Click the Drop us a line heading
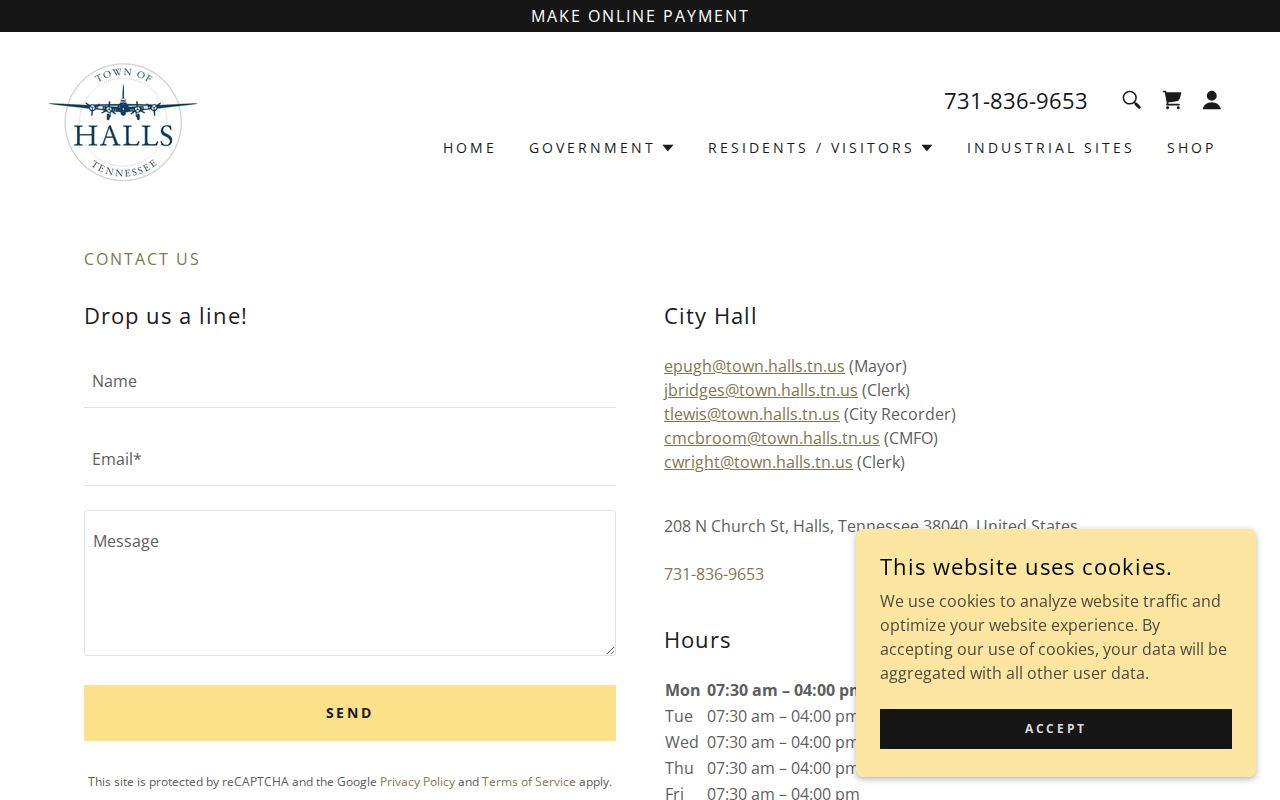Viewport: 1280px width, 800px height. pyautogui.click(x=166, y=316)
